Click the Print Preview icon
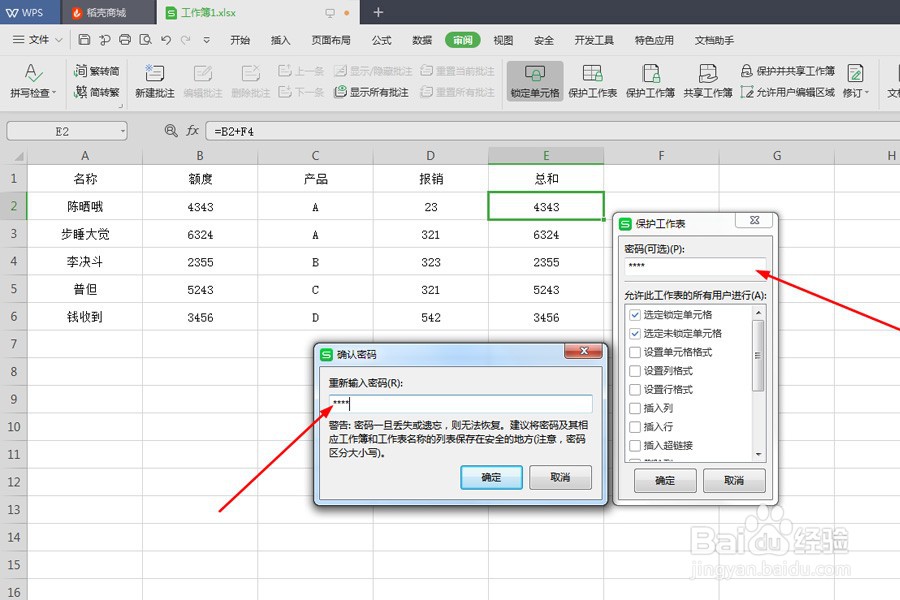900x600 pixels. point(145,40)
